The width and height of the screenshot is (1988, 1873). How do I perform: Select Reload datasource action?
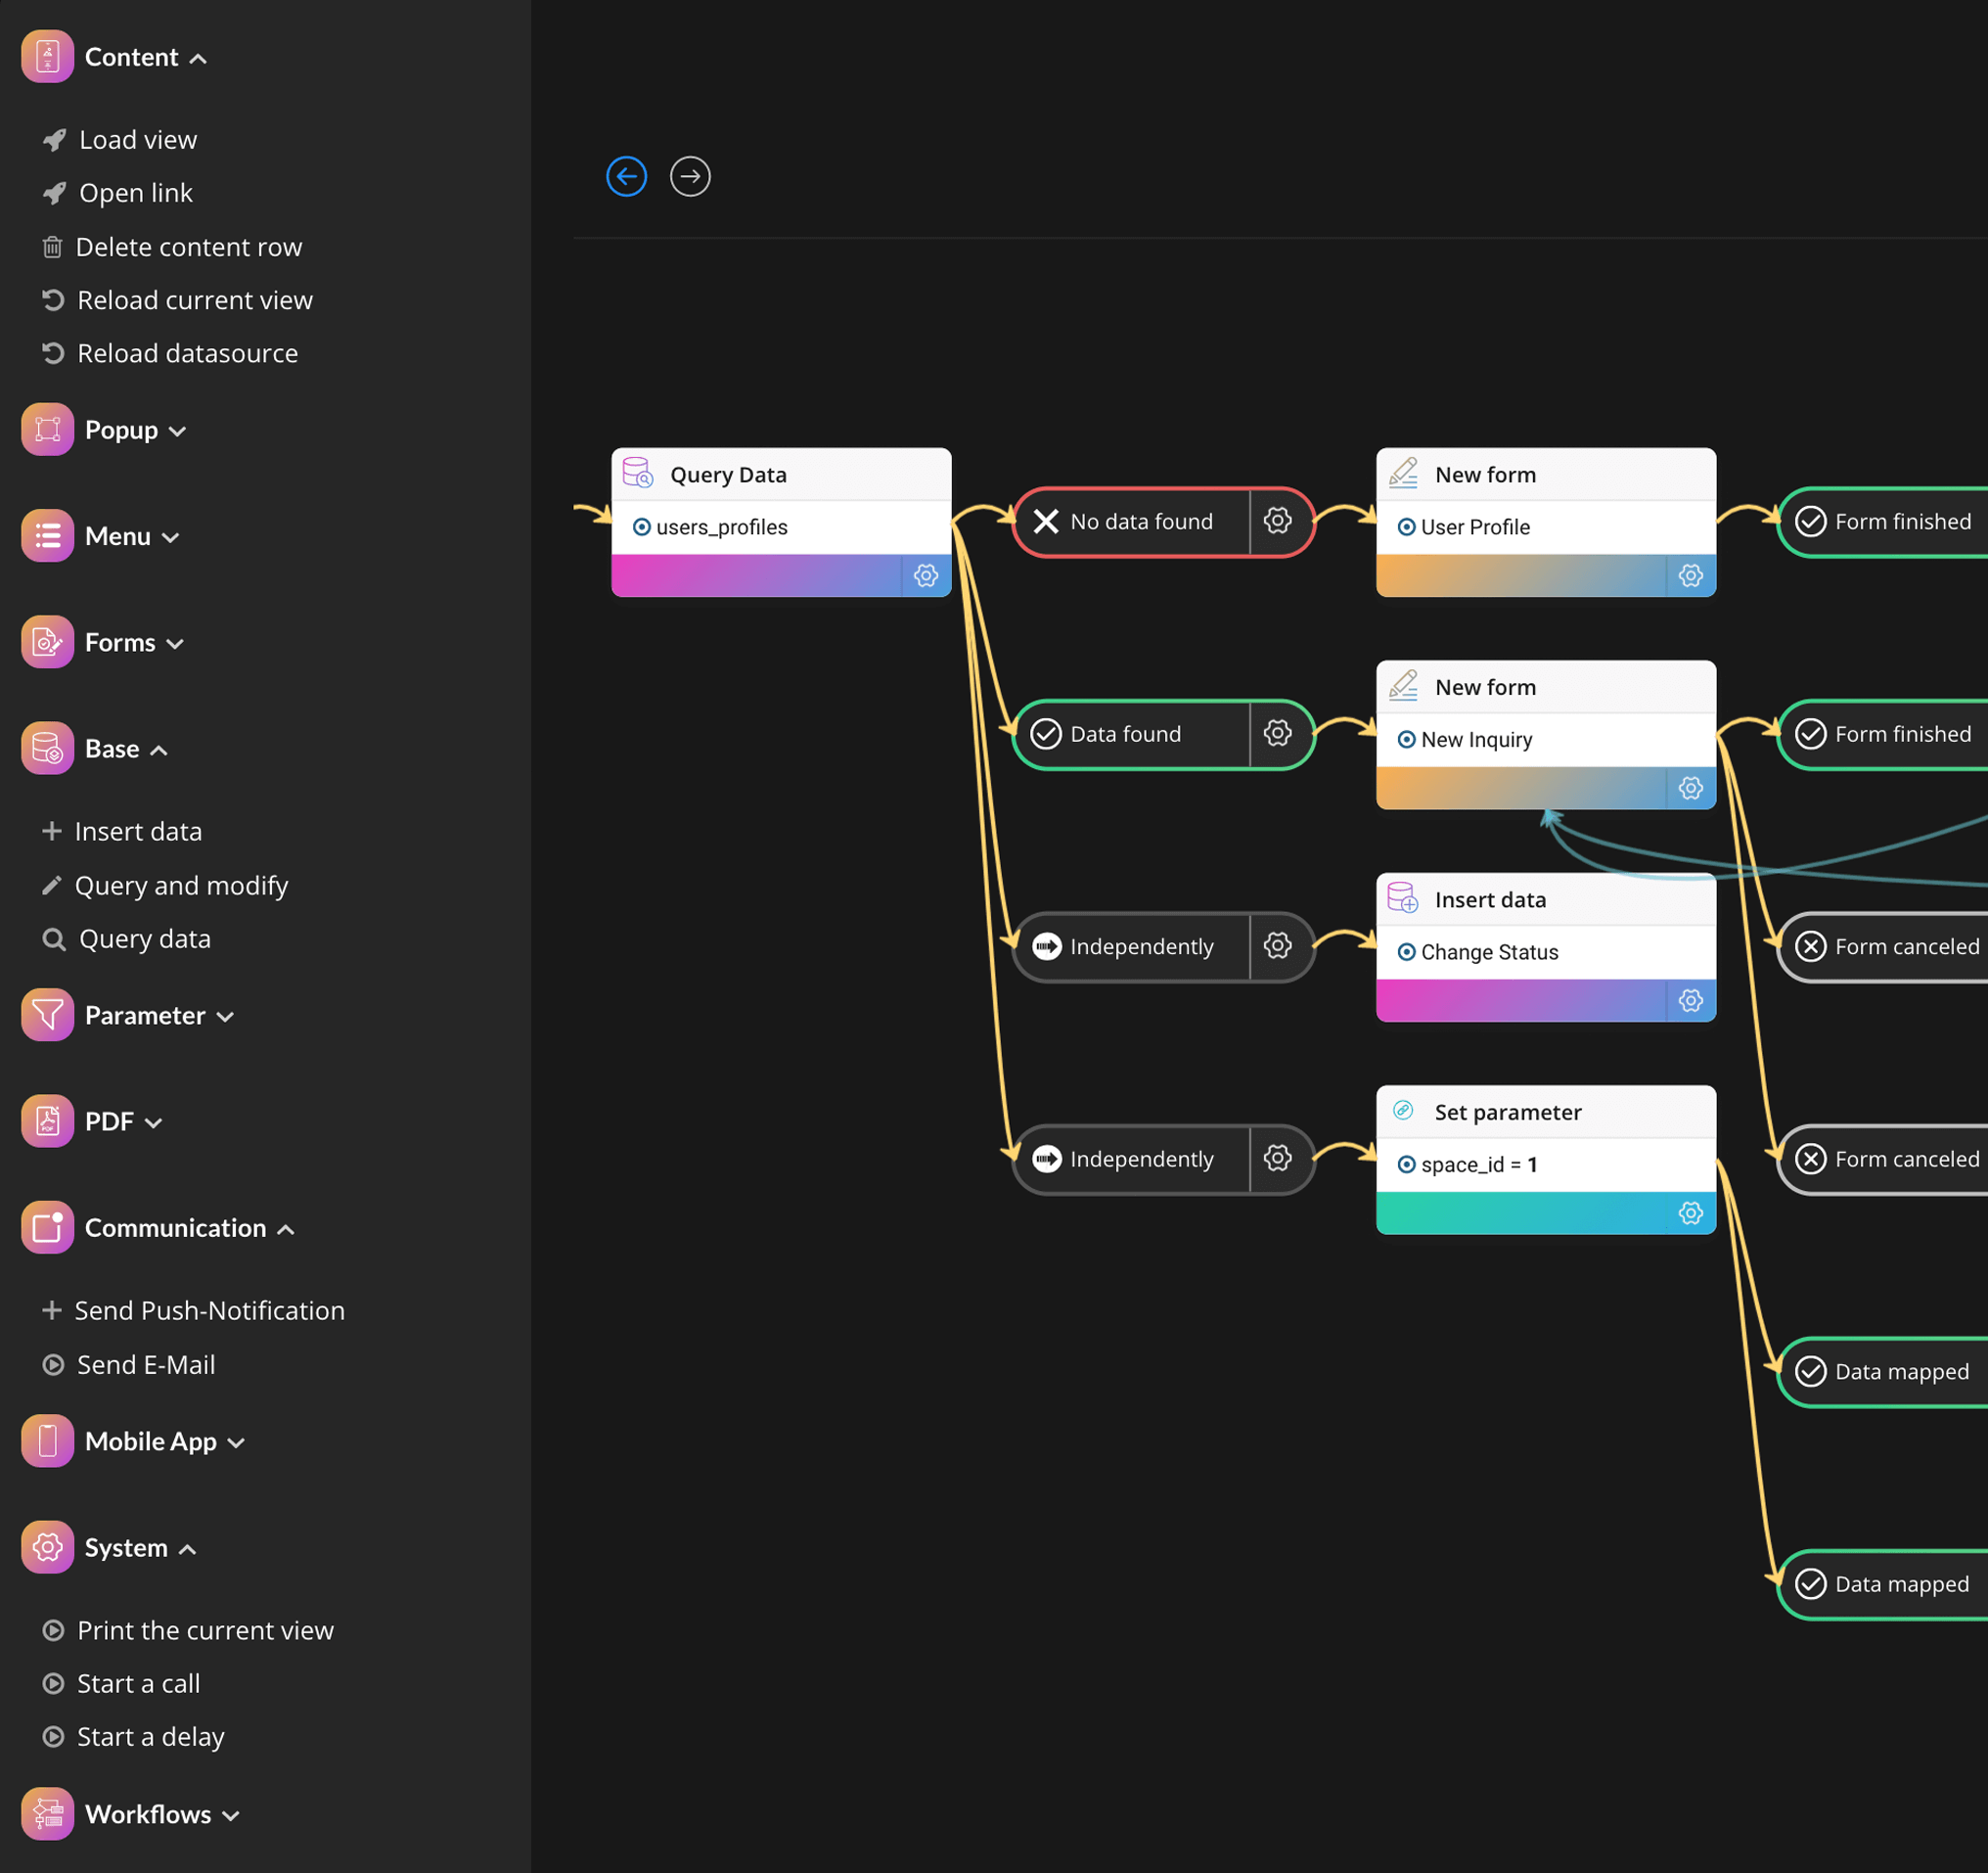click(170, 352)
